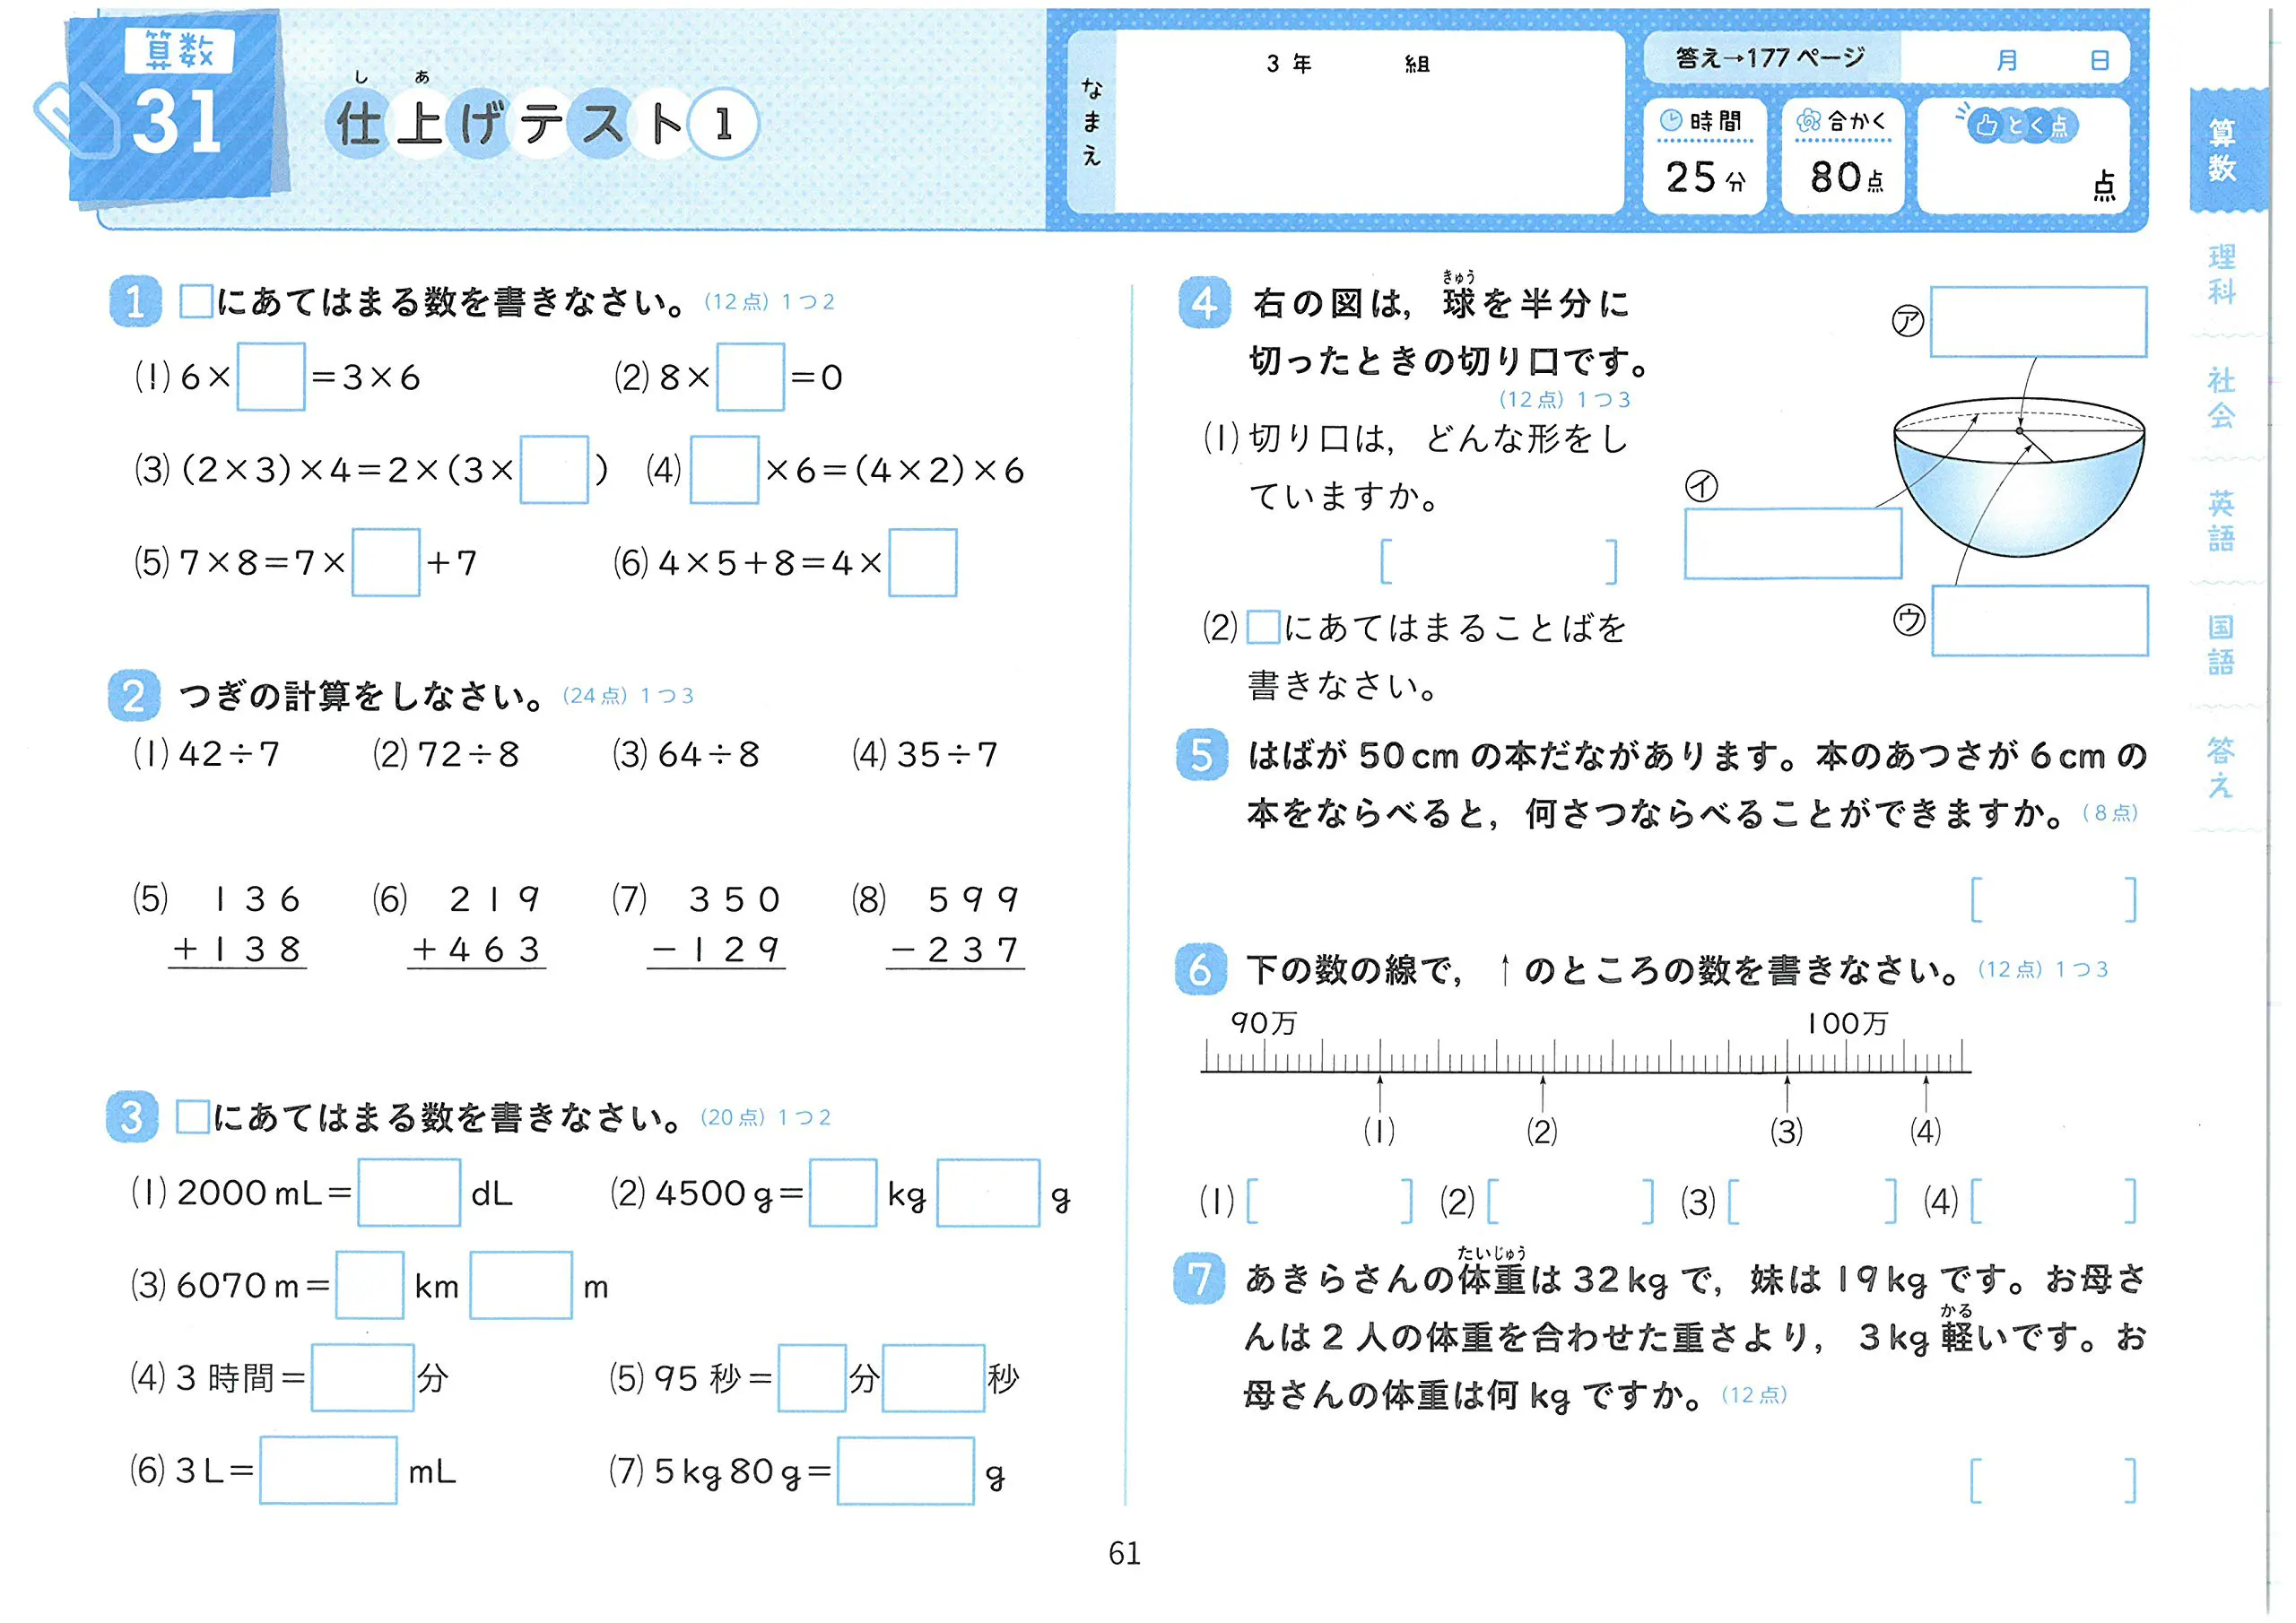Click the answer box in 8×□=0
2296x1623 pixels.
(750, 376)
